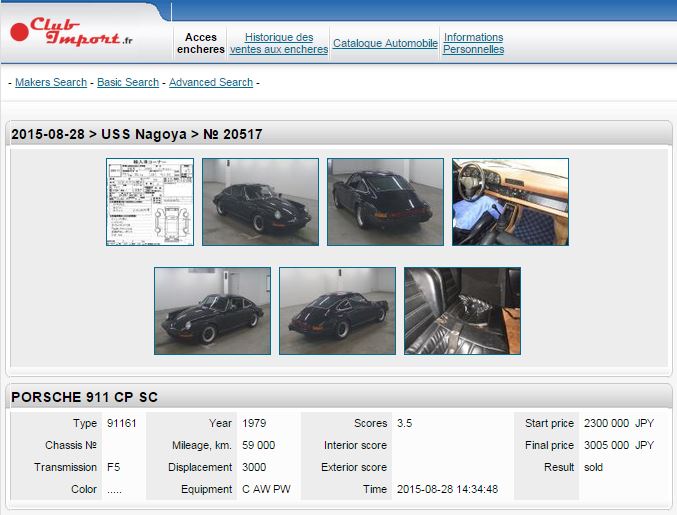View the rear-side Porsche photo in top row
Image resolution: width=677 pixels, height=515 pixels.
(385, 202)
